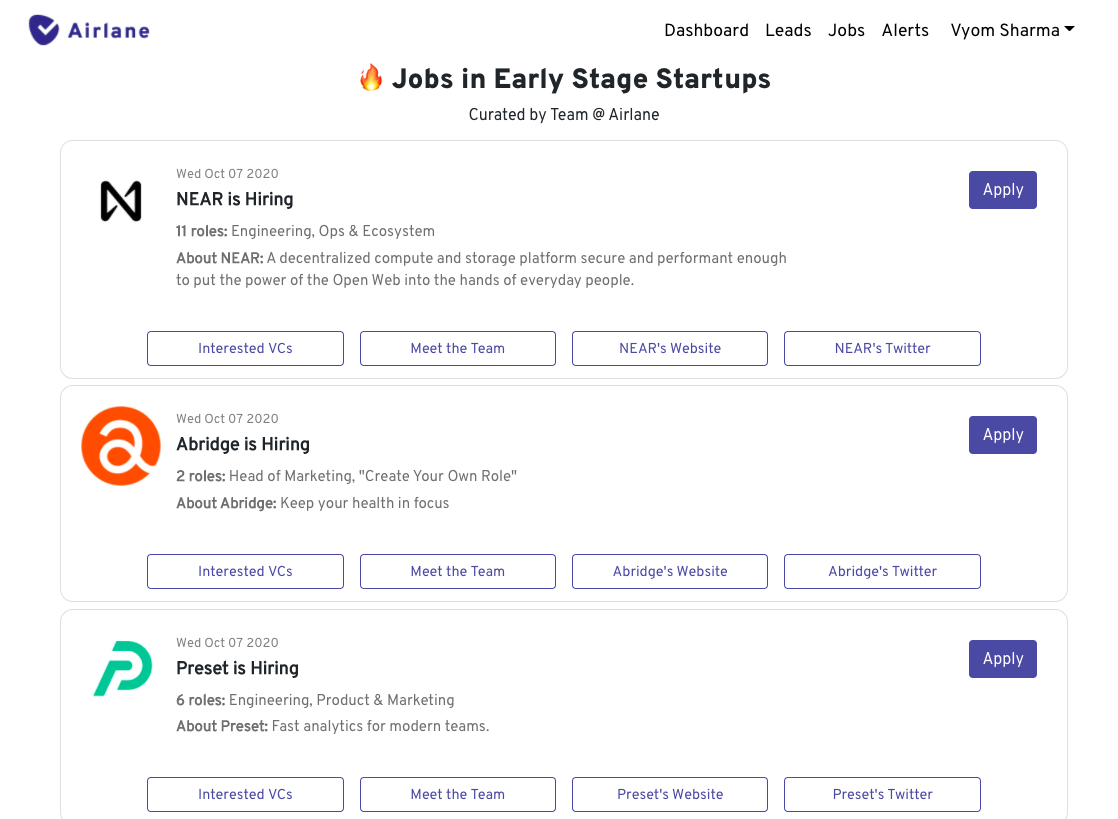This screenshot has width=1118, height=819.
Task: Open NEAR's Twitter button
Action: 882,348
